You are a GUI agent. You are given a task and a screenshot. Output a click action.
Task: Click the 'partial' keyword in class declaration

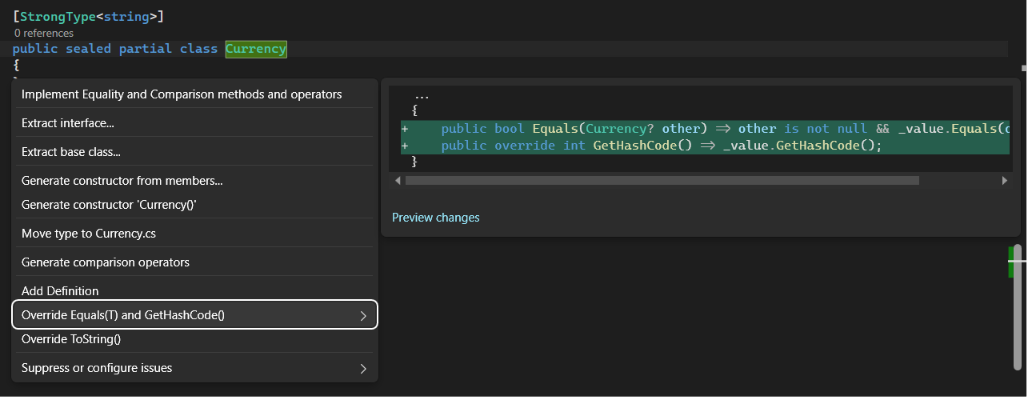pyautogui.click(x=145, y=48)
